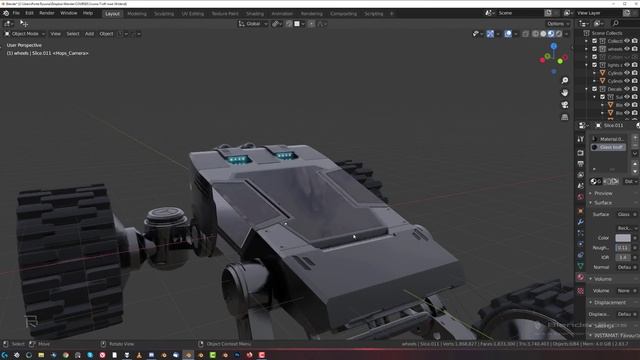Open the Output properties tab
640x360 pixels.
click(x=580, y=164)
